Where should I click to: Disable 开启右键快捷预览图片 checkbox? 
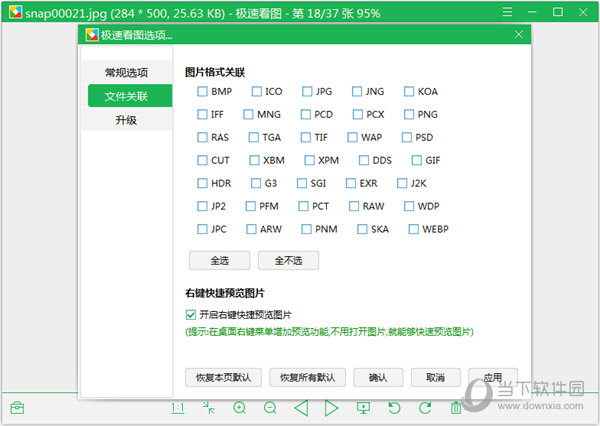[191, 315]
